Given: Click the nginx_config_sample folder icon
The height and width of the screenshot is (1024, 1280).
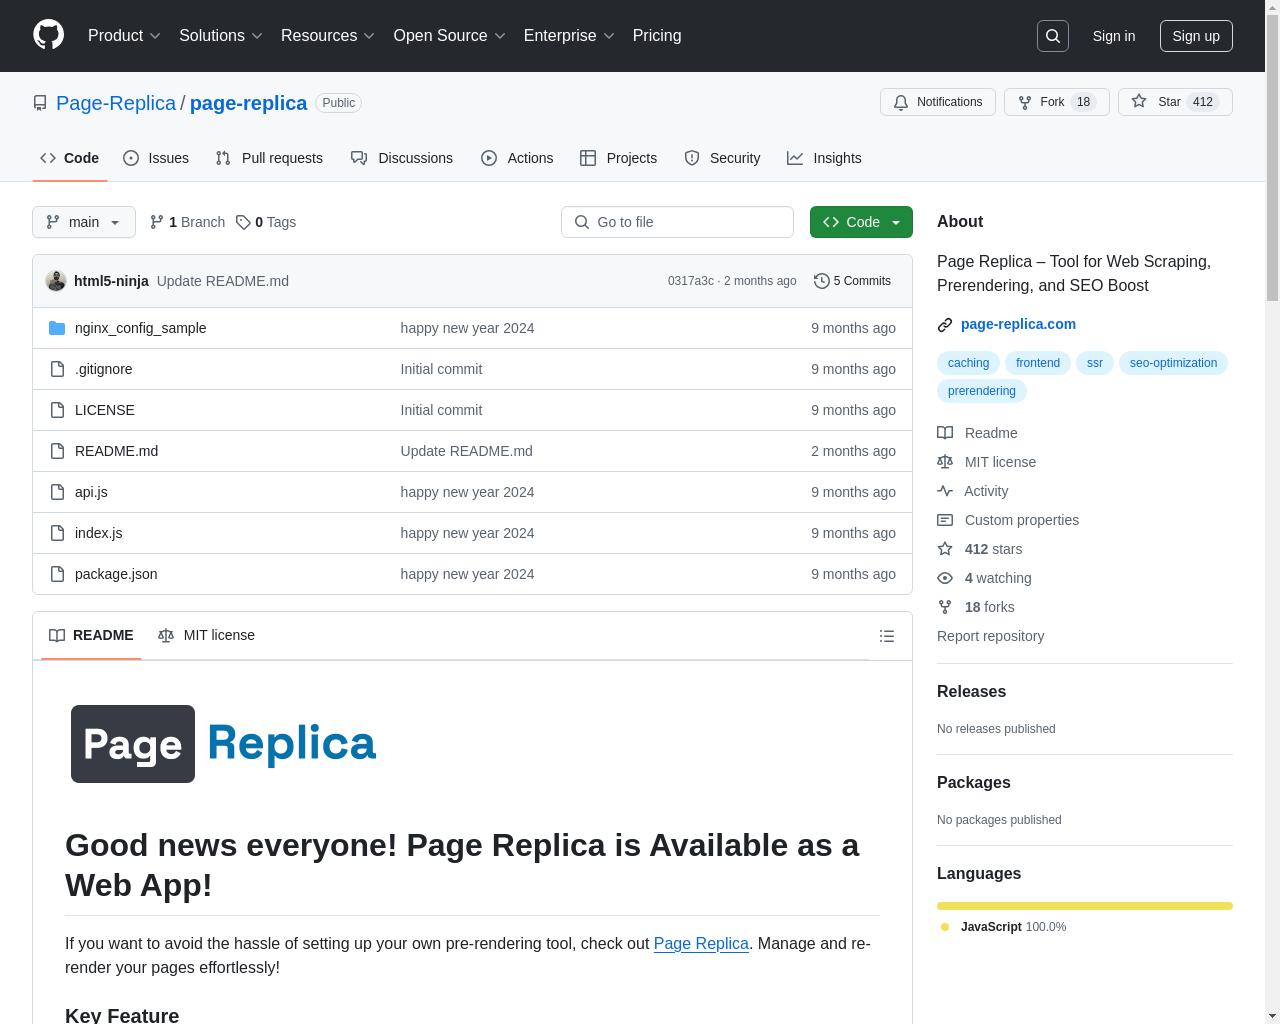Looking at the screenshot, I should pyautogui.click(x=57, y=328).
